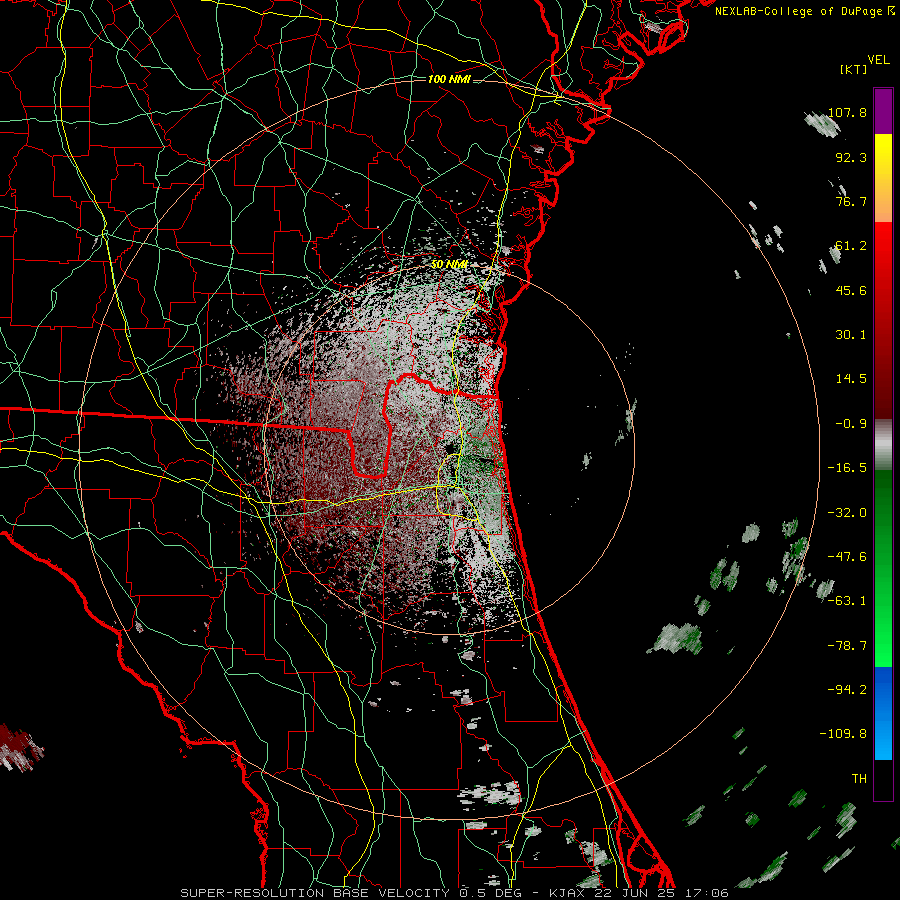The width and height of the screenshot is (900, 900).
Task: Click the 45.6 velocity scale value
Action: (851, 290)
